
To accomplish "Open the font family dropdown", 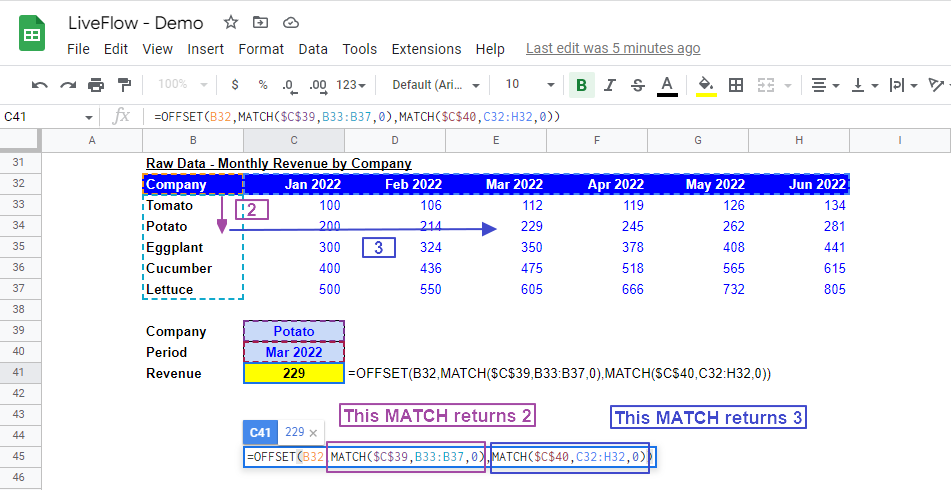I will click(x=435, y=85).
